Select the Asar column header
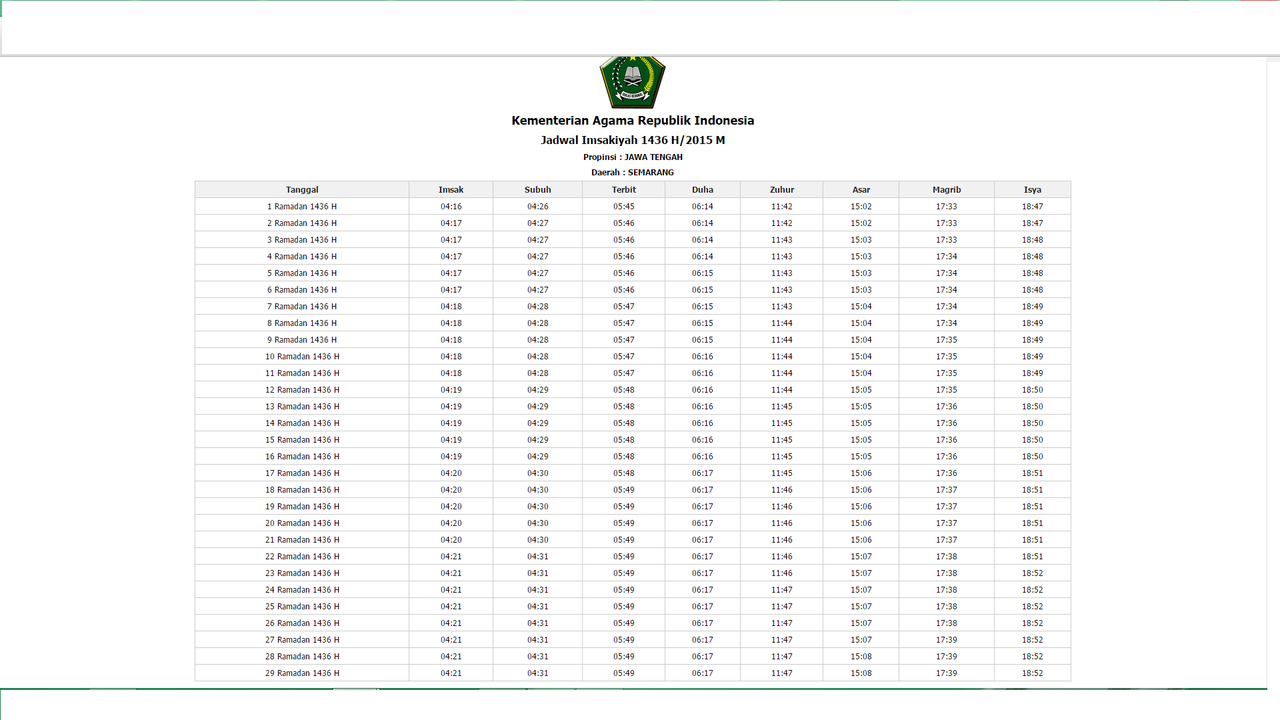 coord(861,190)
